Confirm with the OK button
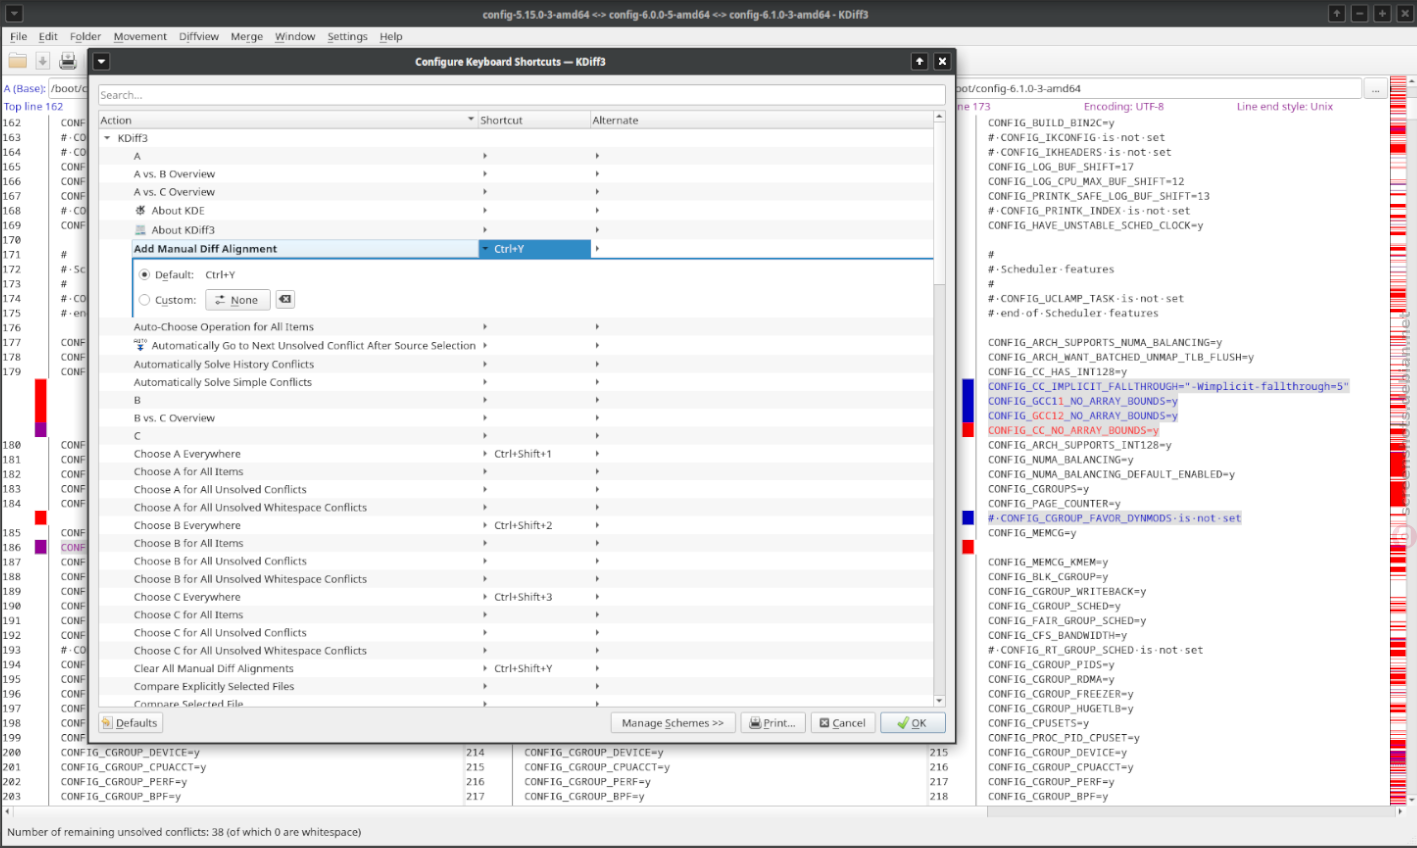 [913, 723]
